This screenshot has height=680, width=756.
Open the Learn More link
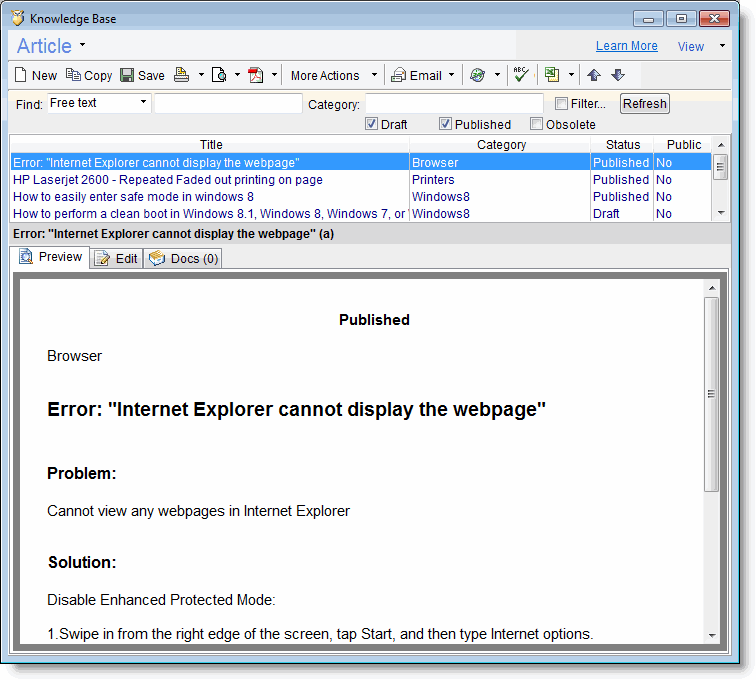(626, 46)
